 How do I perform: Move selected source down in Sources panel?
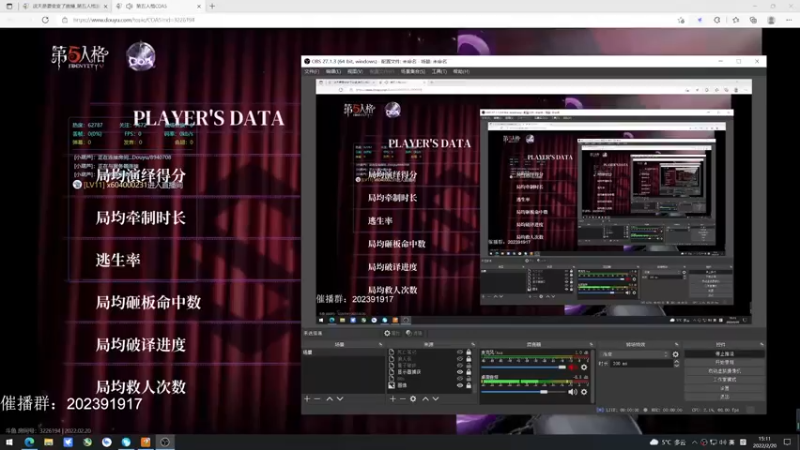tap(436, 398)
